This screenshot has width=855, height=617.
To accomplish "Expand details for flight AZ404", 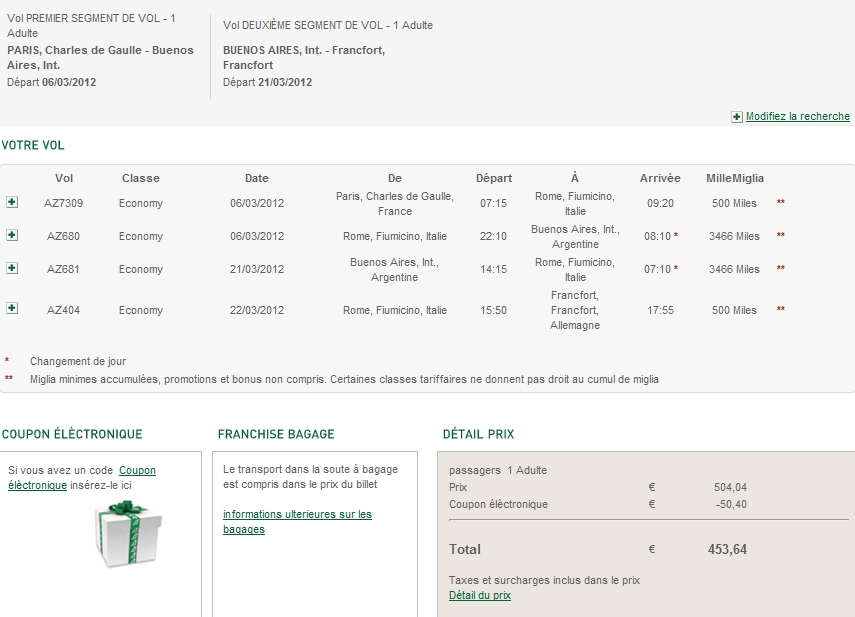I will (x=12, y=308).
